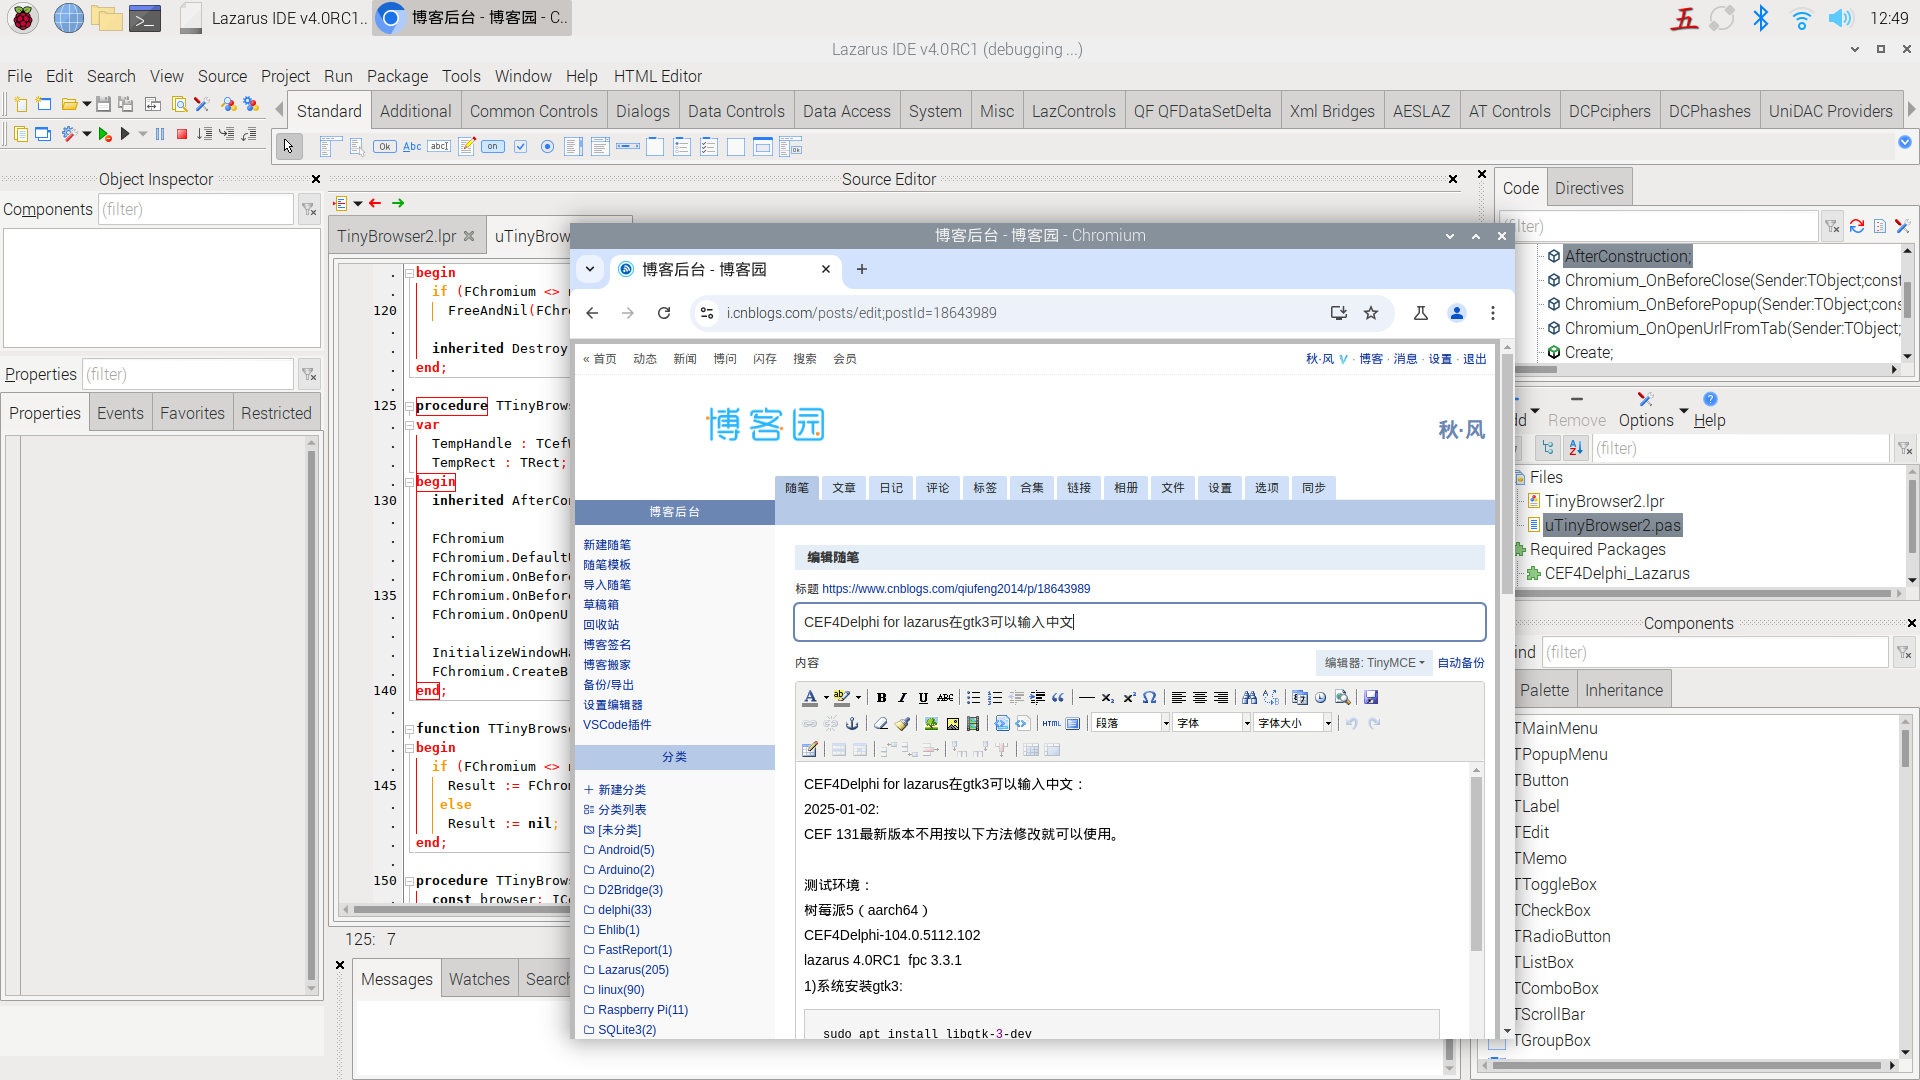Image resolution: width=1920 pixels, height=1080 pixels.
Task: Toggle Italic formatting in blog editor
Action: tap(902, 697)
